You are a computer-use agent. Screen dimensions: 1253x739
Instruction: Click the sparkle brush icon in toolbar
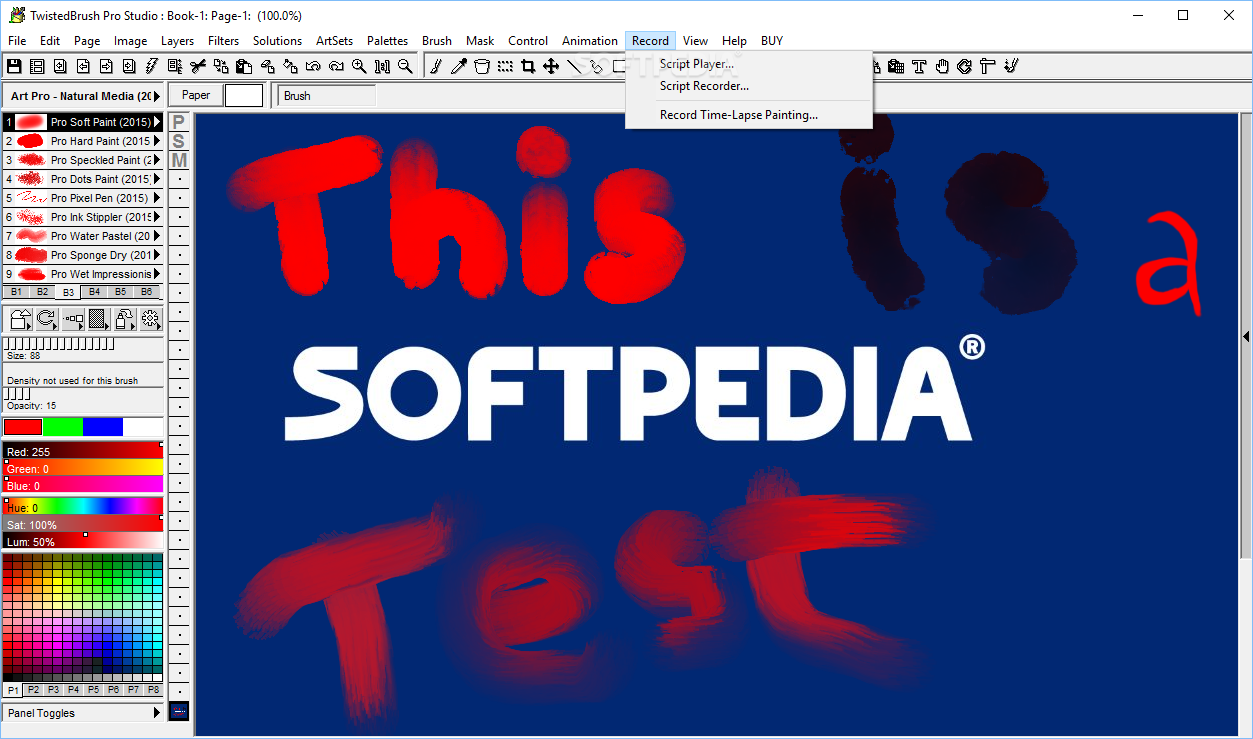click(x=1011, y=66)
